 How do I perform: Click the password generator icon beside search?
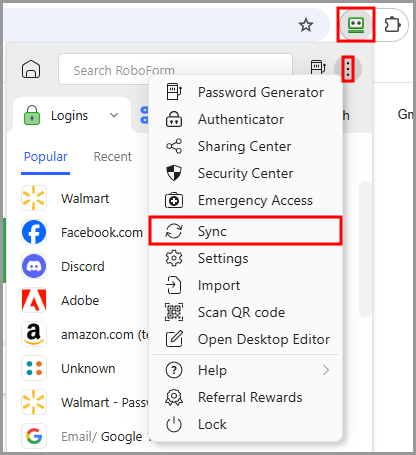[x=318, y=67]
